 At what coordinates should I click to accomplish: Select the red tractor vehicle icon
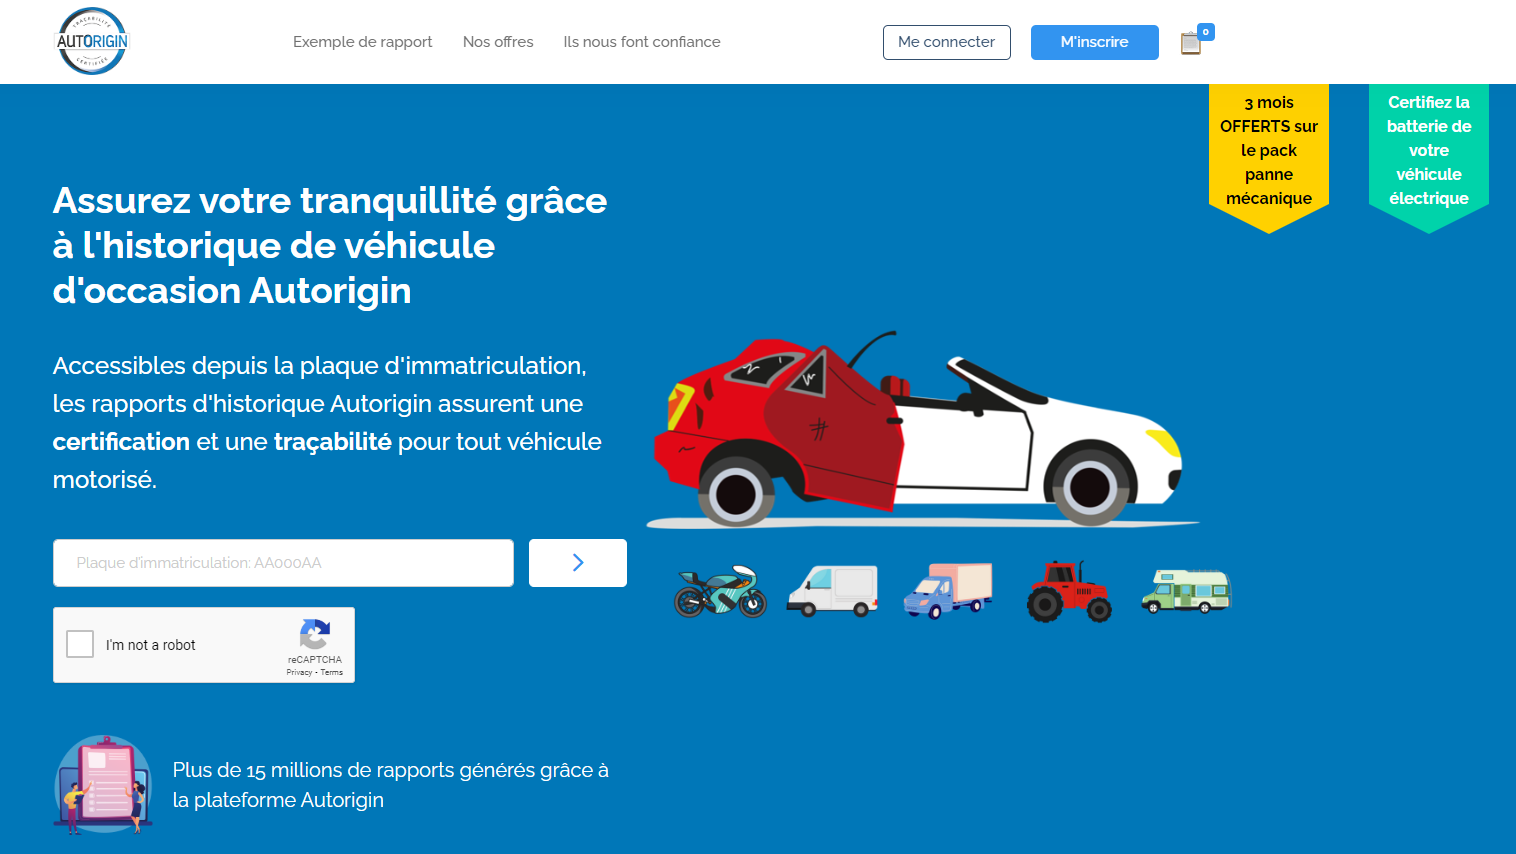1069,592
